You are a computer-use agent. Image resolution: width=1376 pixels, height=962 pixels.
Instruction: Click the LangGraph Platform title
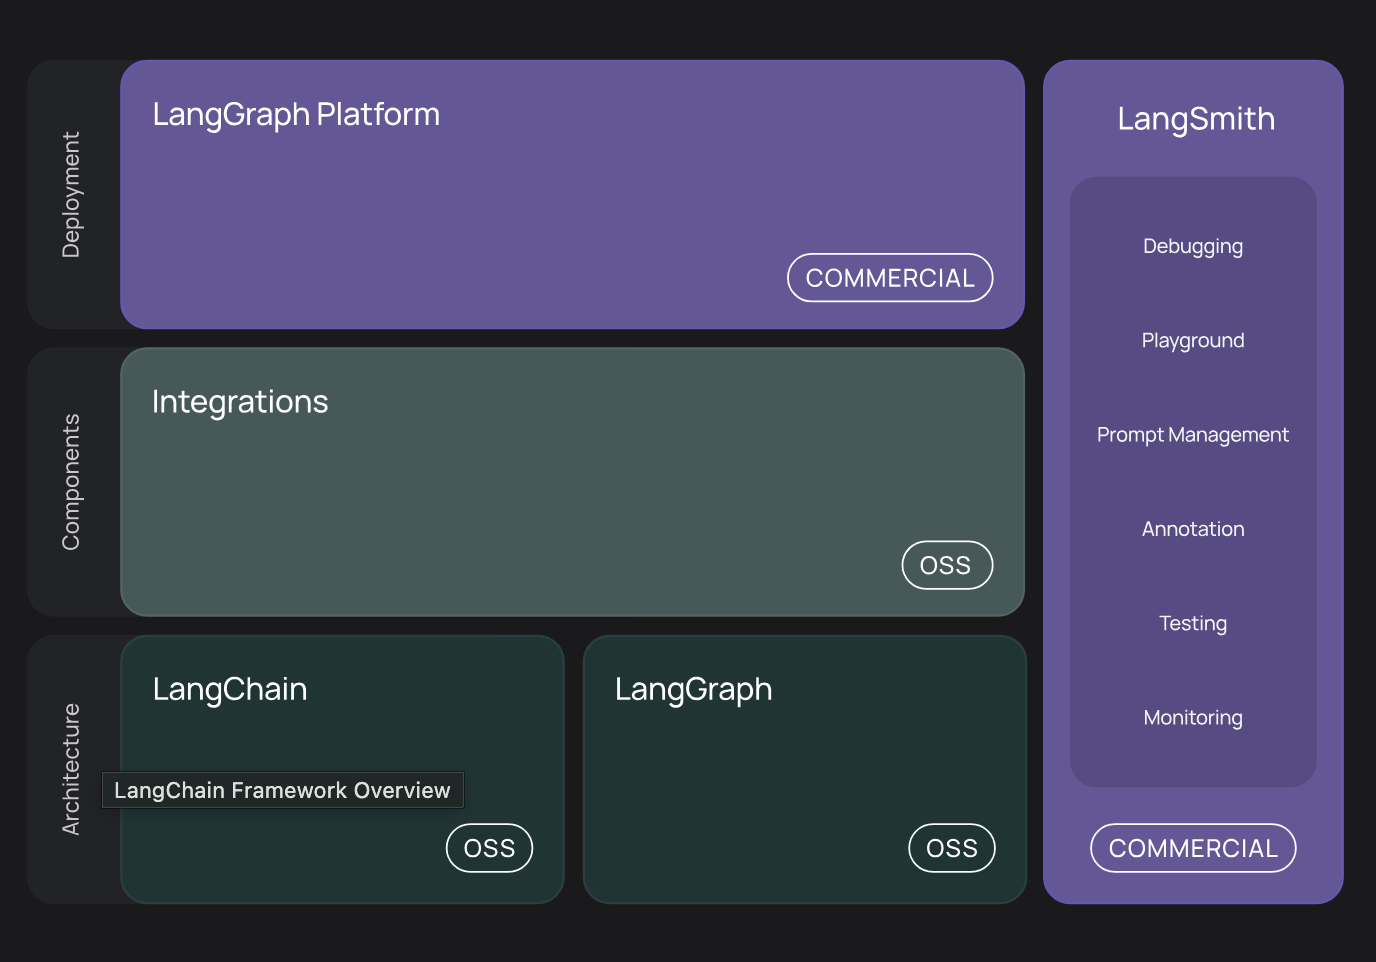296,115
